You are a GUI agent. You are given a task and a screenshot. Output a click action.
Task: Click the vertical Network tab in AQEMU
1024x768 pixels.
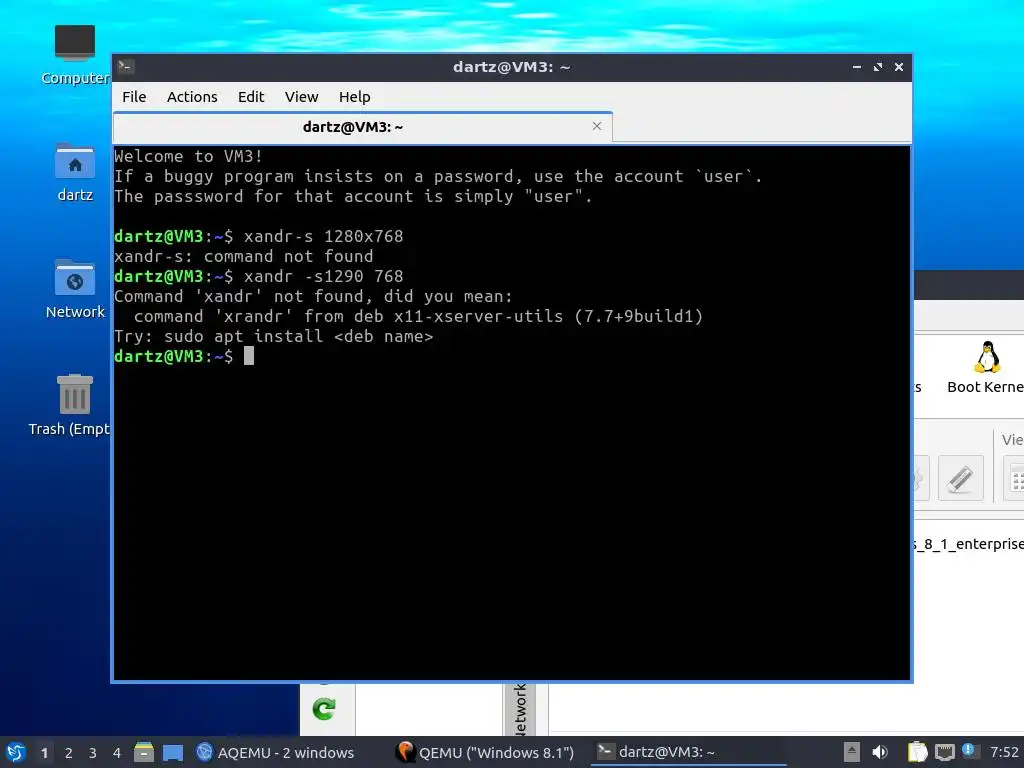pyautogui.click(x=520, y=709)
